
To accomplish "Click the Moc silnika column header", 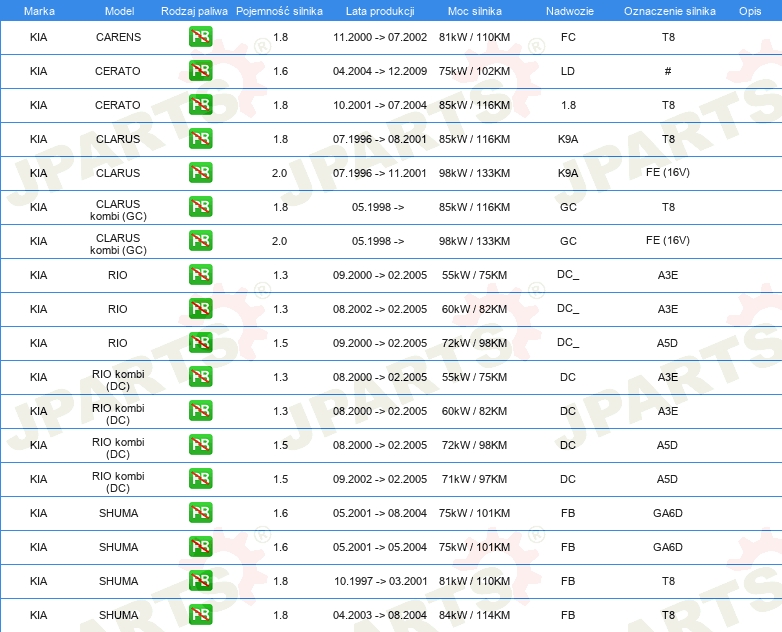I will (x=475, y=11).
